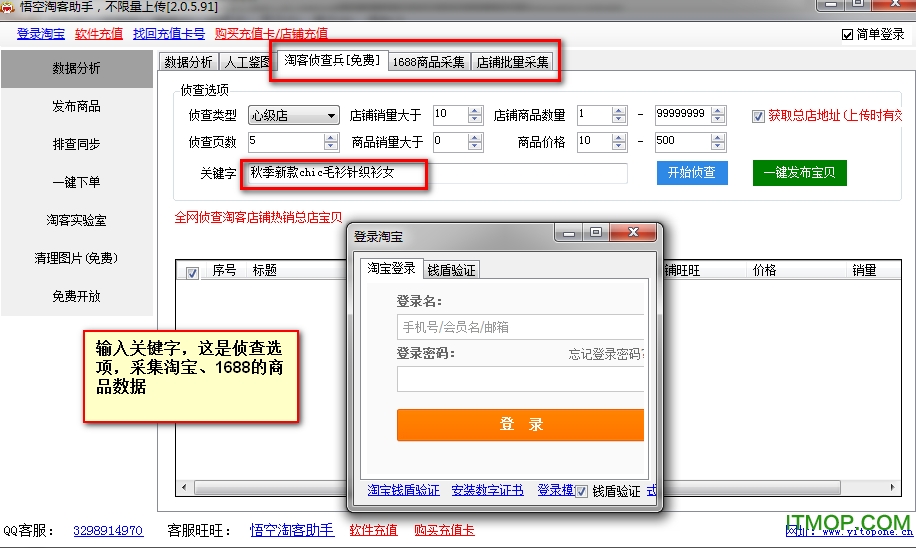Switch to 淘宝登录 tab in login dialog
916x548 pixels.
click(x=391, y=268)
